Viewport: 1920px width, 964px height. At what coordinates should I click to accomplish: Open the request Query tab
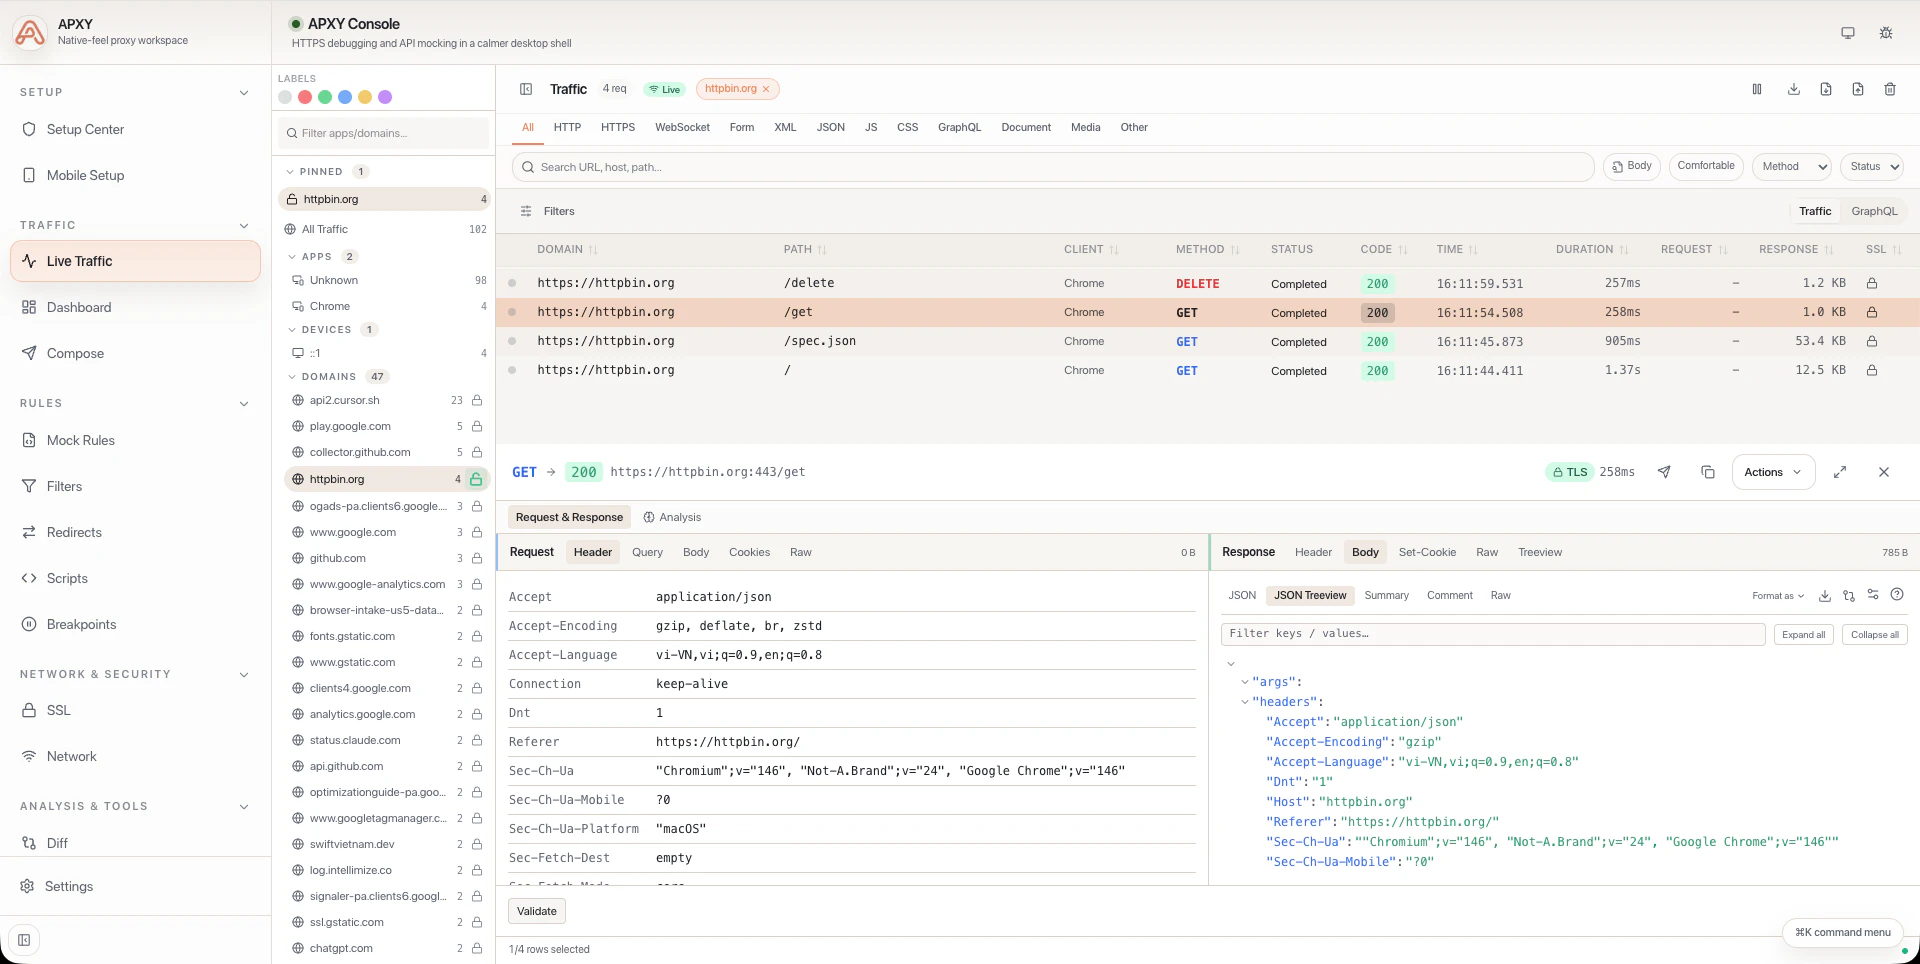(x=647, y=552)
